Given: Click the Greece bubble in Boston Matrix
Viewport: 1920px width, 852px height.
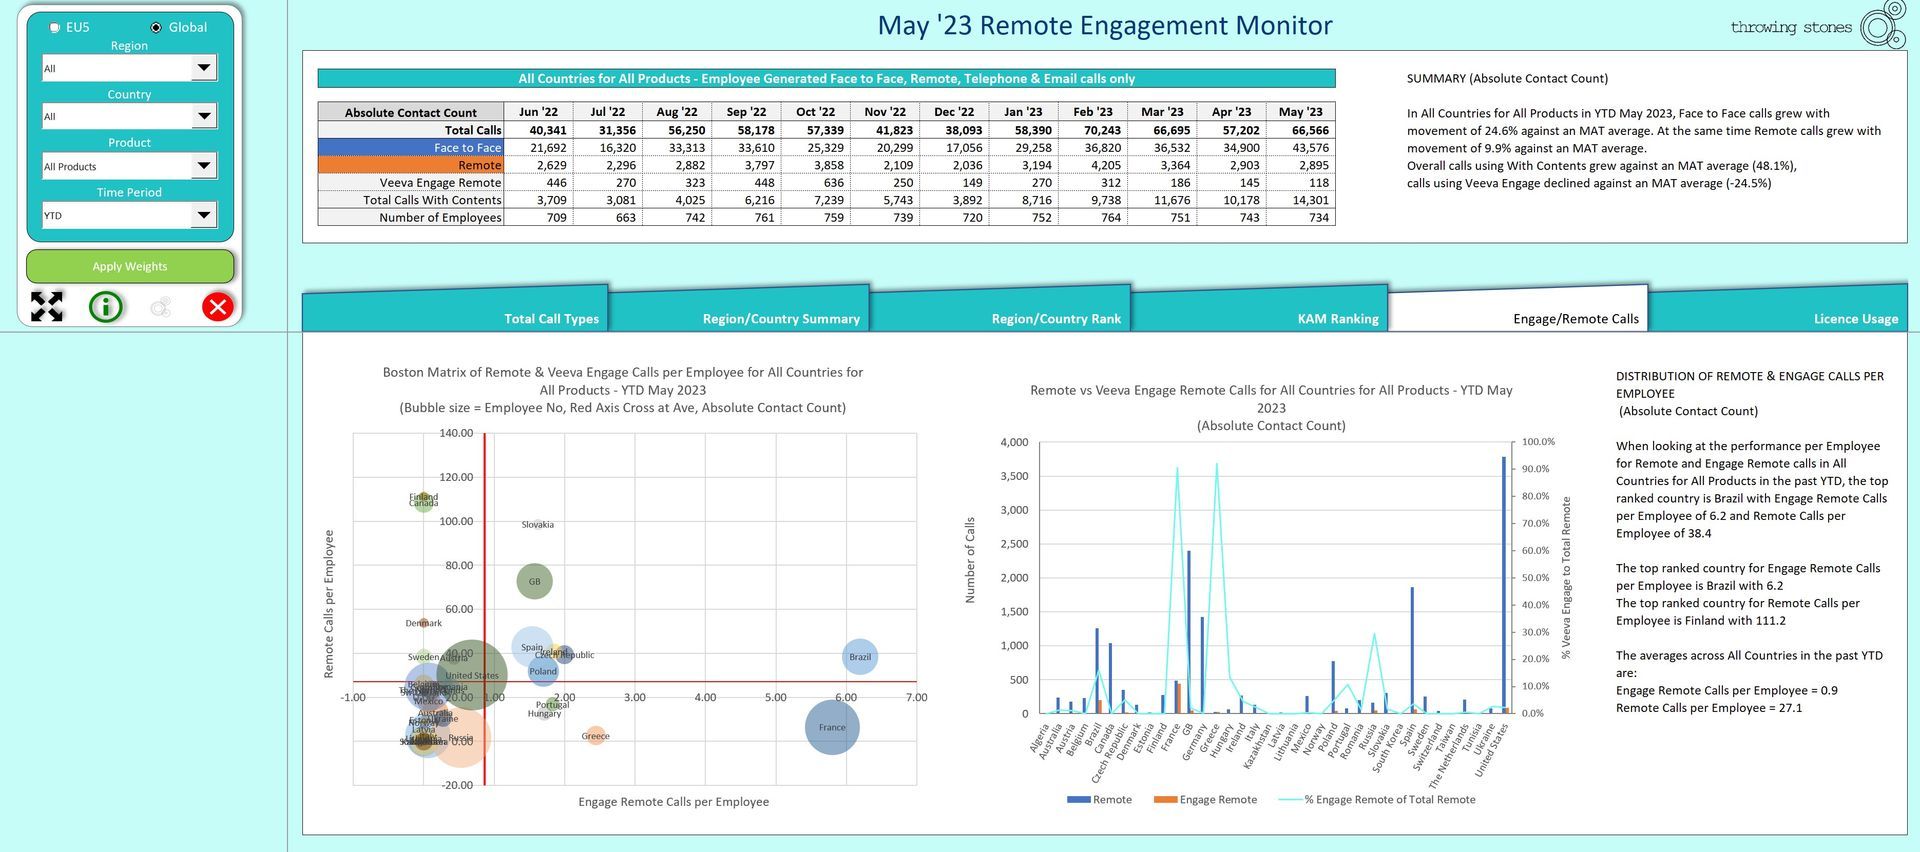Looking at the screenshot, I should pyautogui.click(x=595, y=736).
